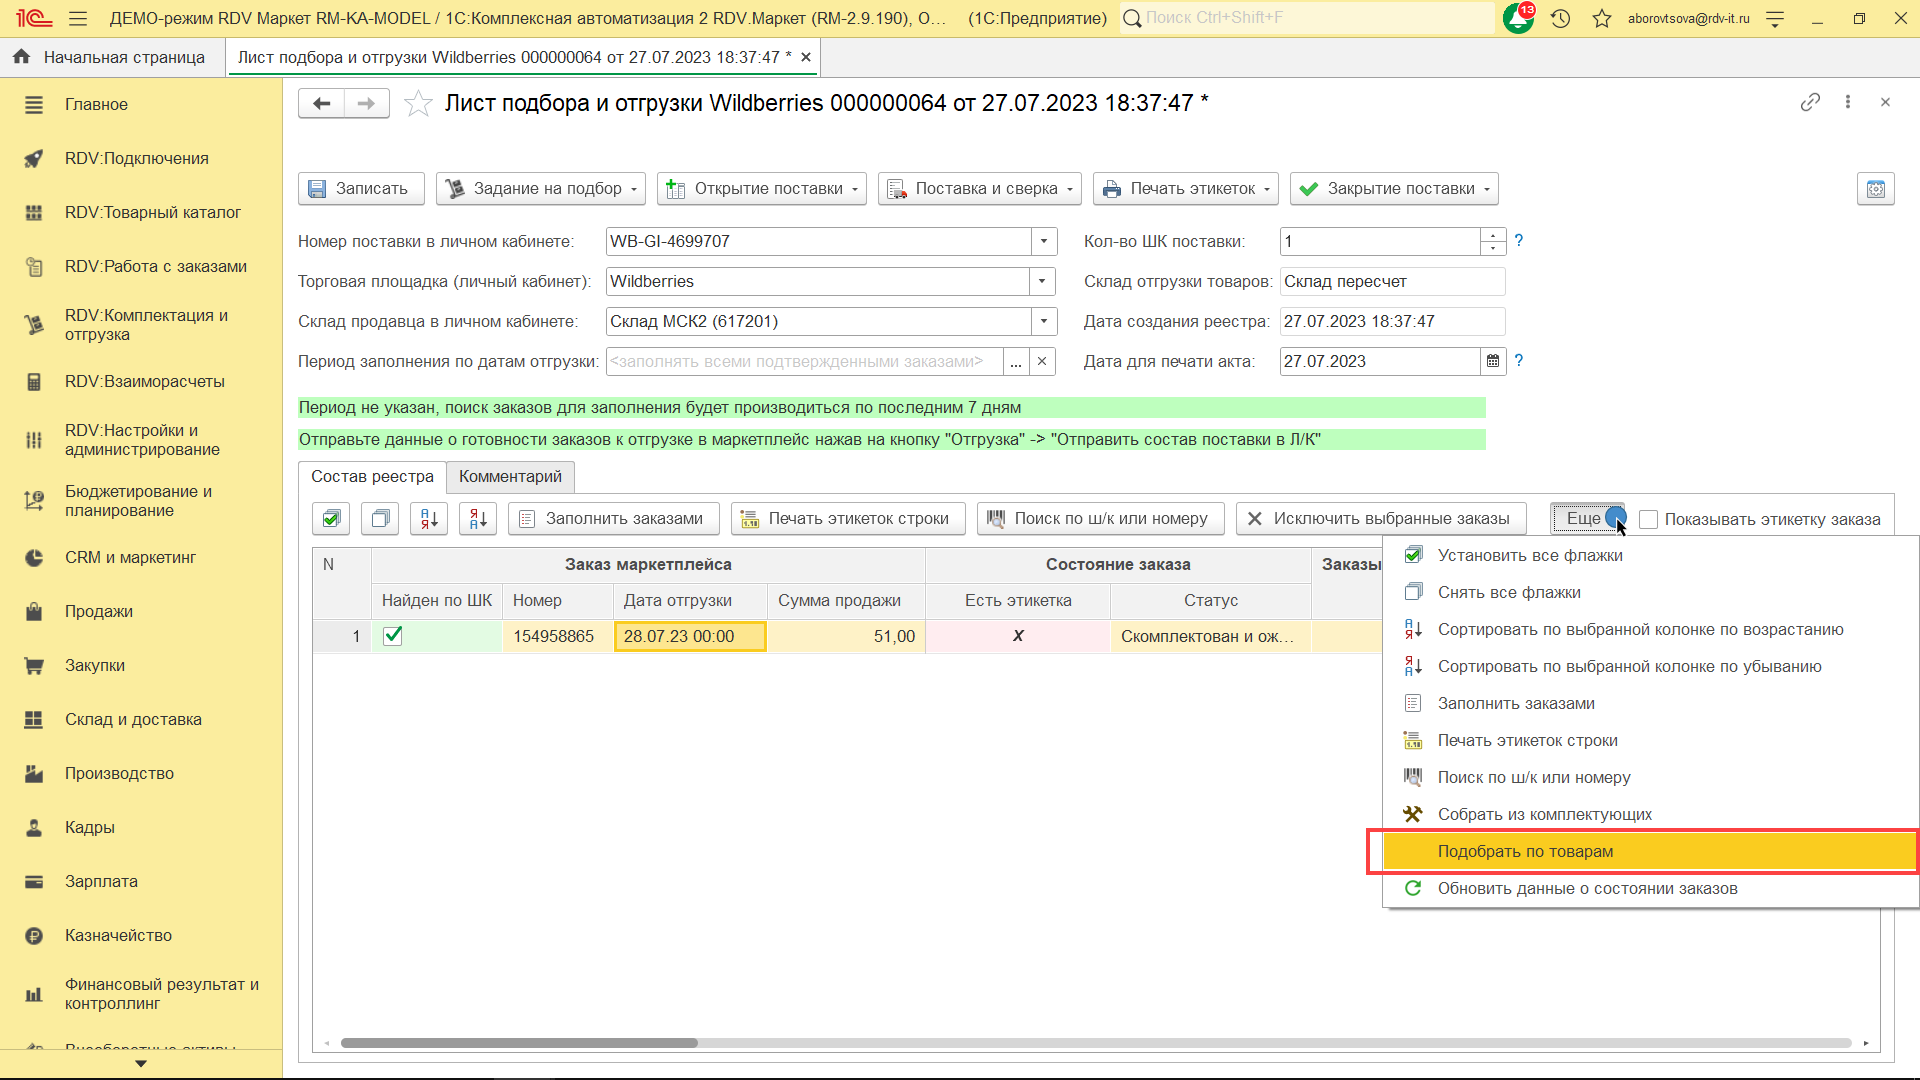Open the history clock icon
Image resolution: width=1920 pixels, height=1080 pixels.
coord(1560,18)
